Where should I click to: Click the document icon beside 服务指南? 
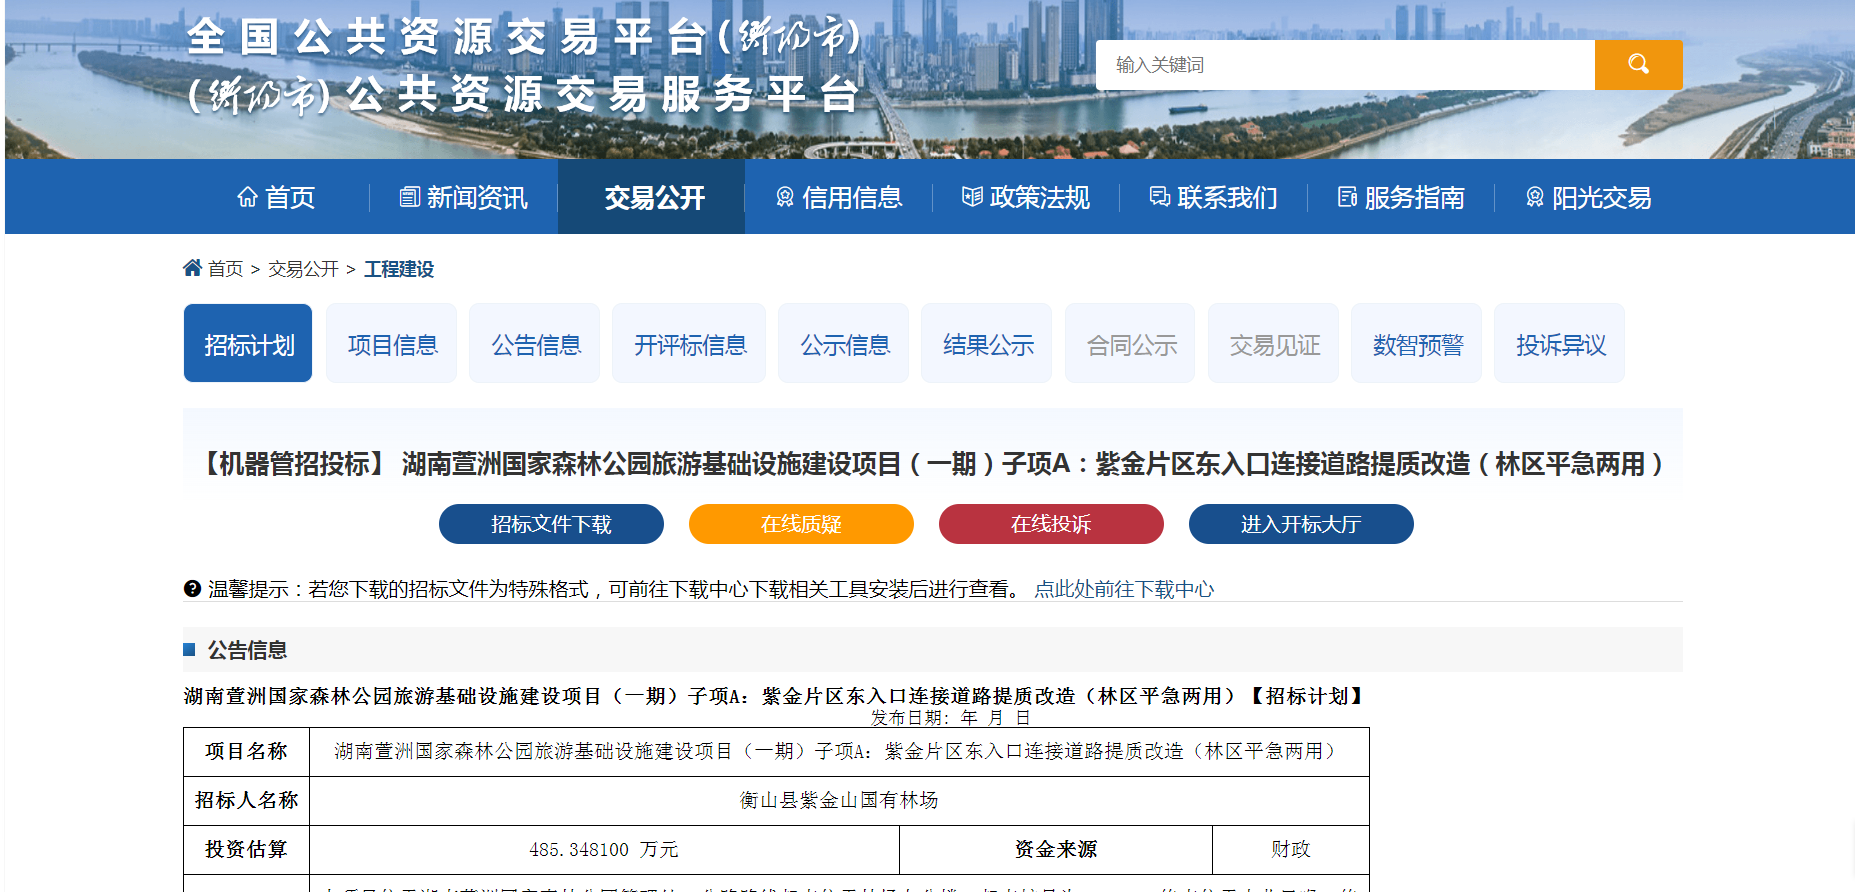(1347, 198)
